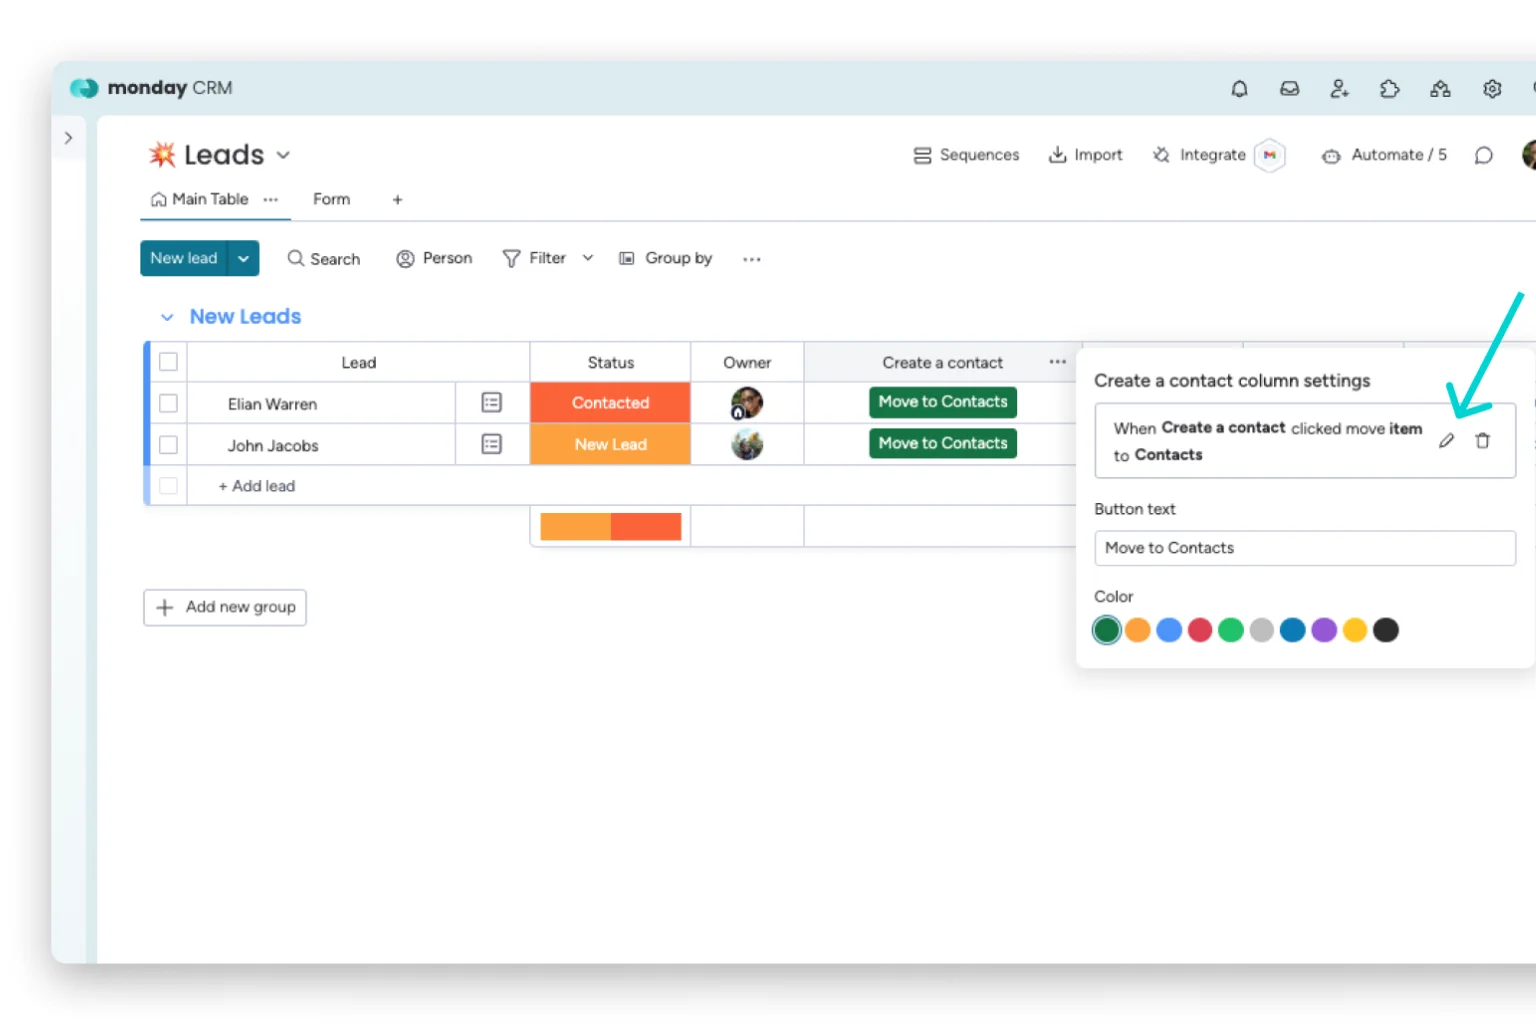Click John Jacobs's owner avatar

pyautogui.click(x=747, y=444)
